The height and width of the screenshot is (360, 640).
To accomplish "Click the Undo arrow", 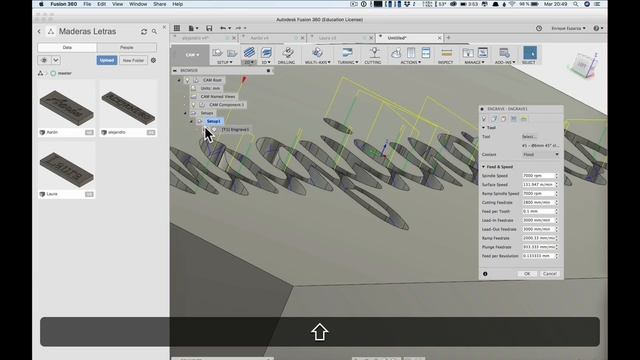I will (223, 28).
